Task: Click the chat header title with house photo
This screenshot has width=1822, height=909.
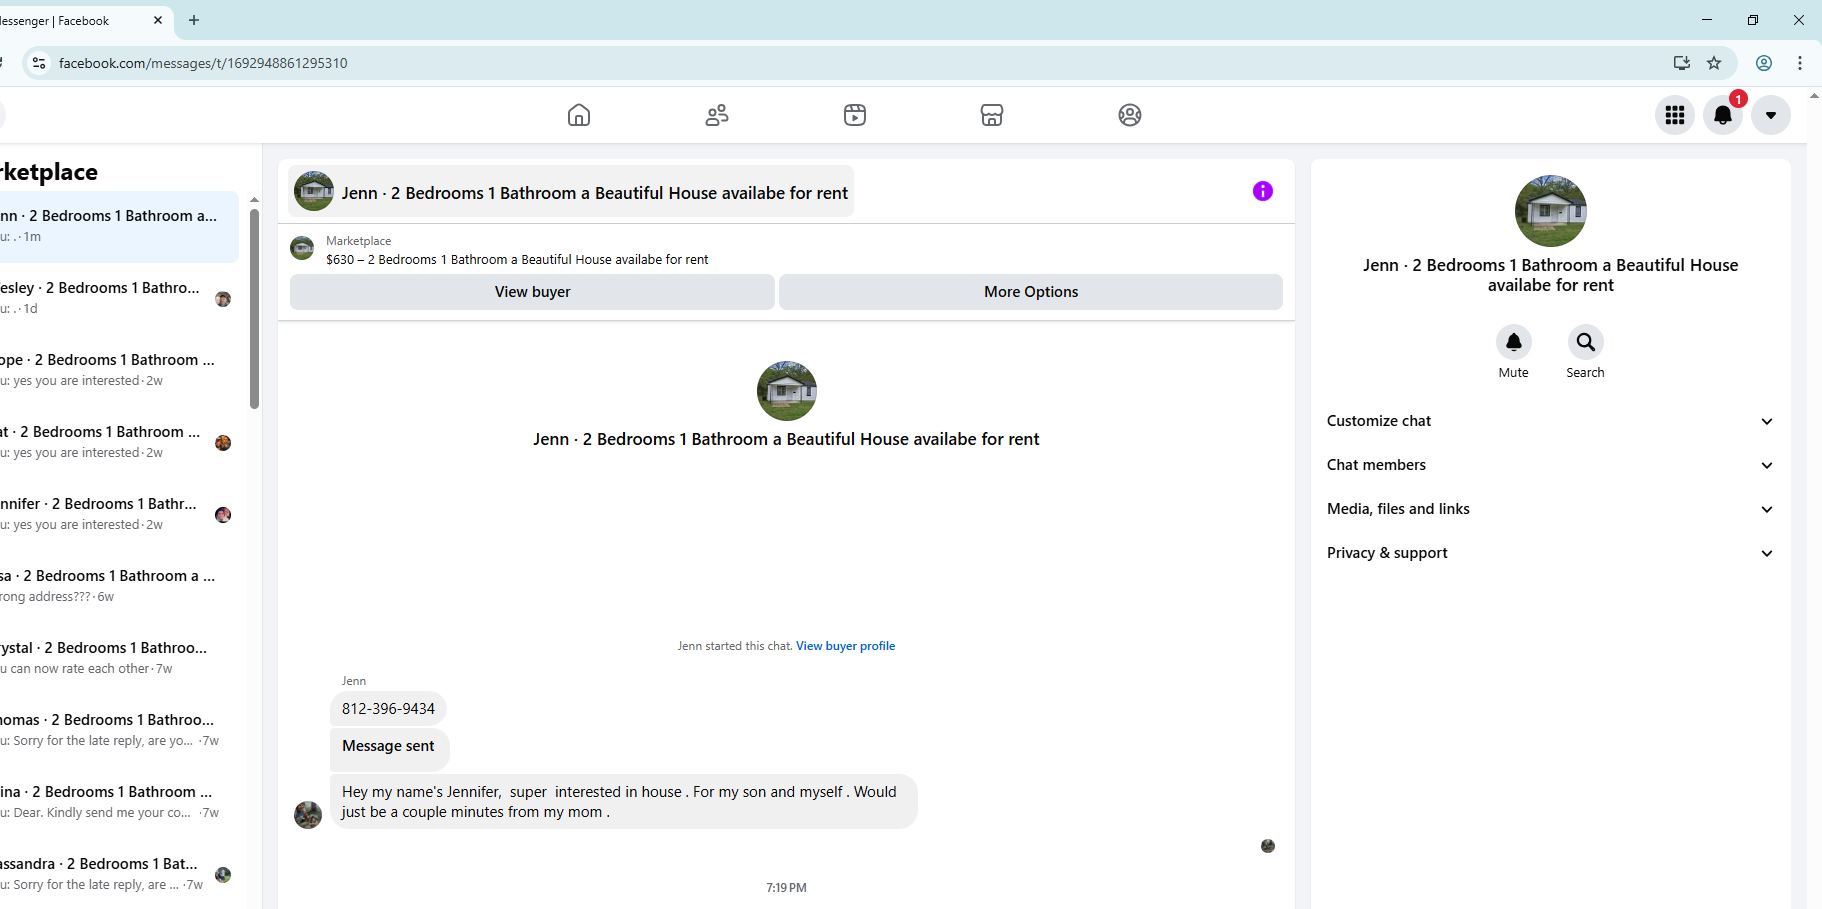Action: [571, 191]
